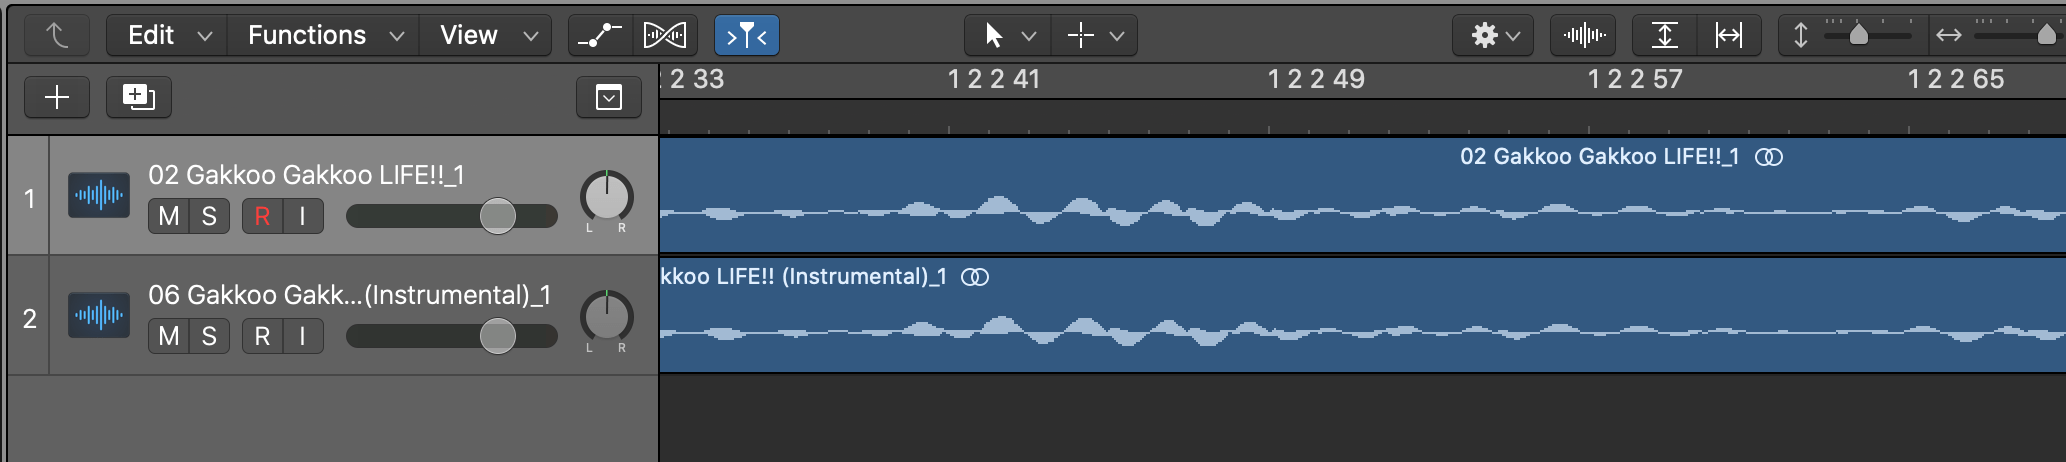This screenshot has width=2066, height=462.
Task: Disable record on track 1
Action: click(262, 216)
